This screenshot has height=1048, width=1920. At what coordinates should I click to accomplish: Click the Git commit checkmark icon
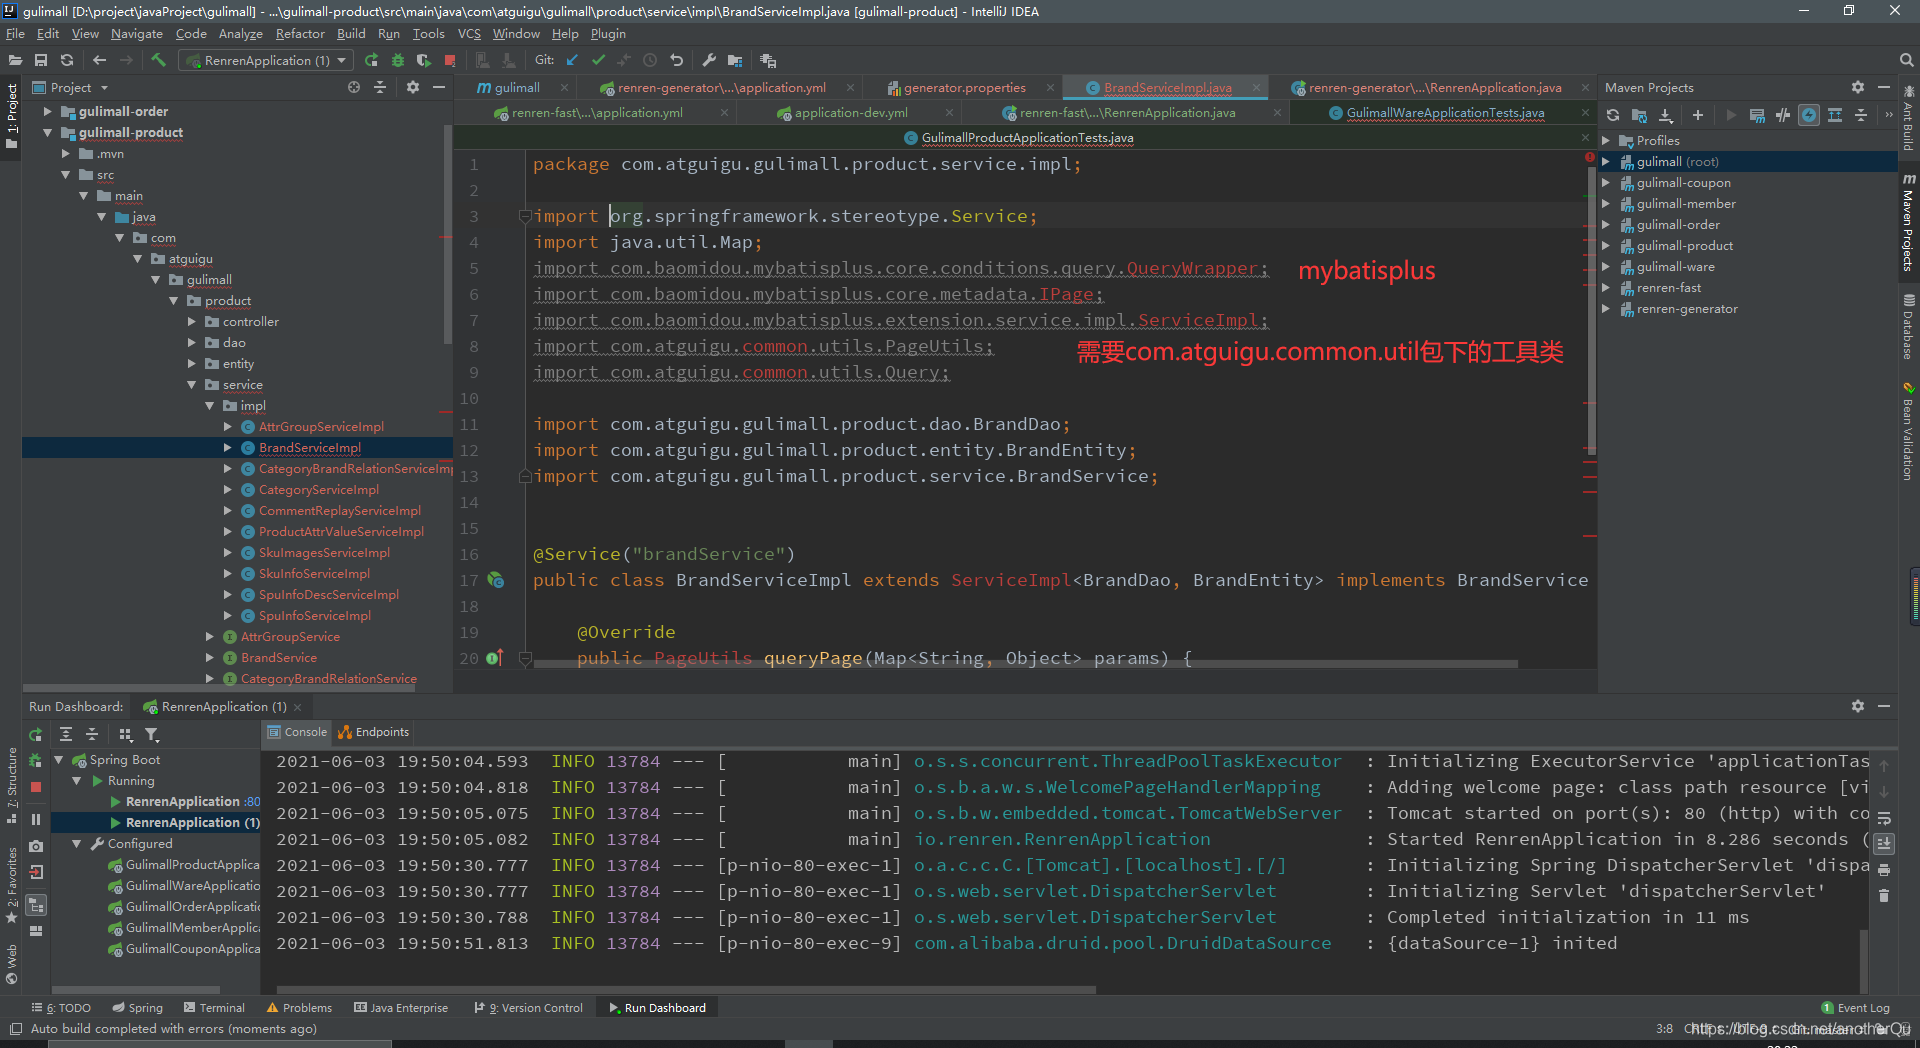(598, 60)
